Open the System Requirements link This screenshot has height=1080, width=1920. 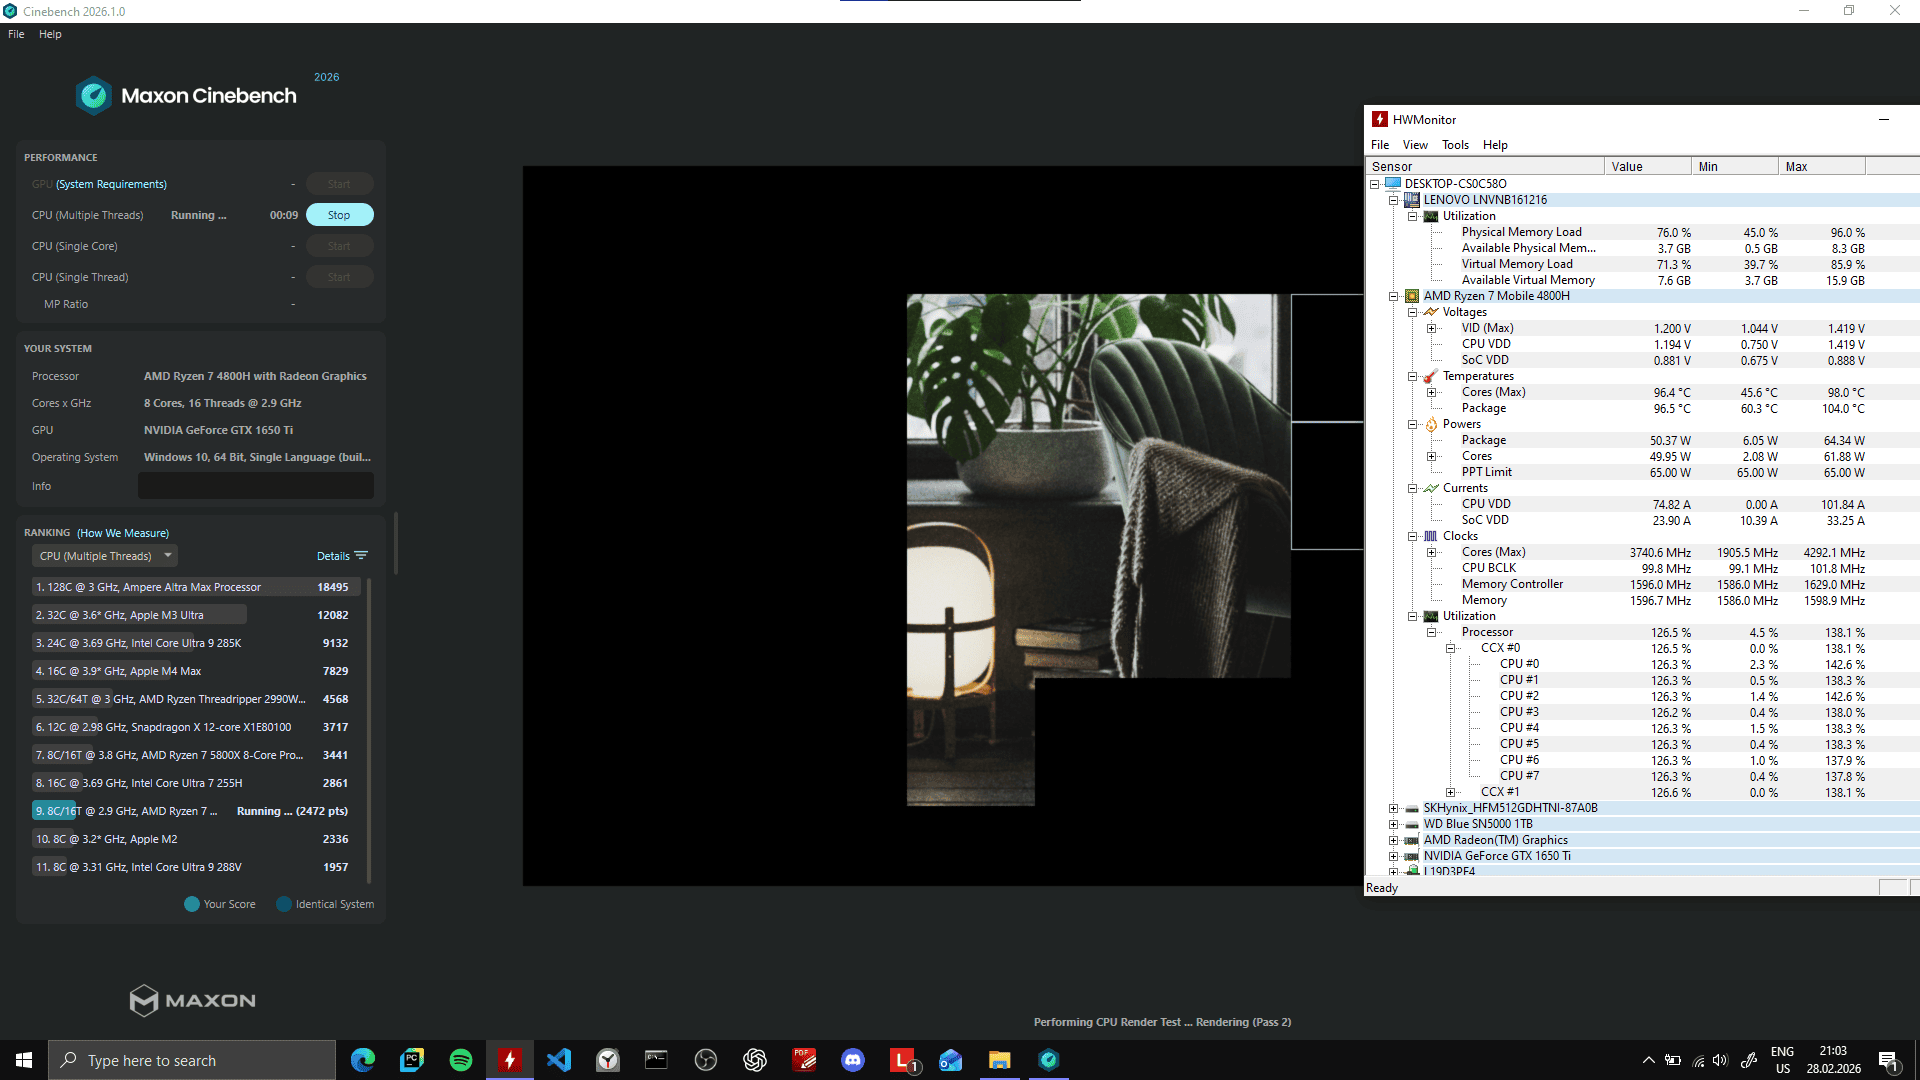(111, 184)
